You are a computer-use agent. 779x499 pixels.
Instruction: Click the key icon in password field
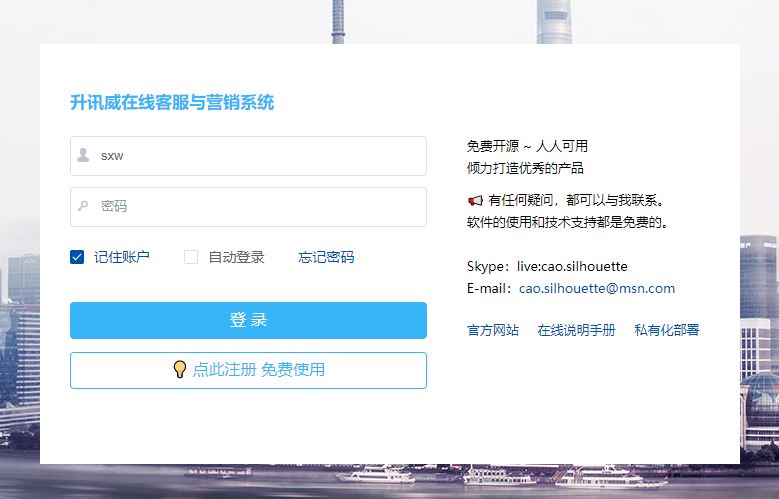pos(83,205)
